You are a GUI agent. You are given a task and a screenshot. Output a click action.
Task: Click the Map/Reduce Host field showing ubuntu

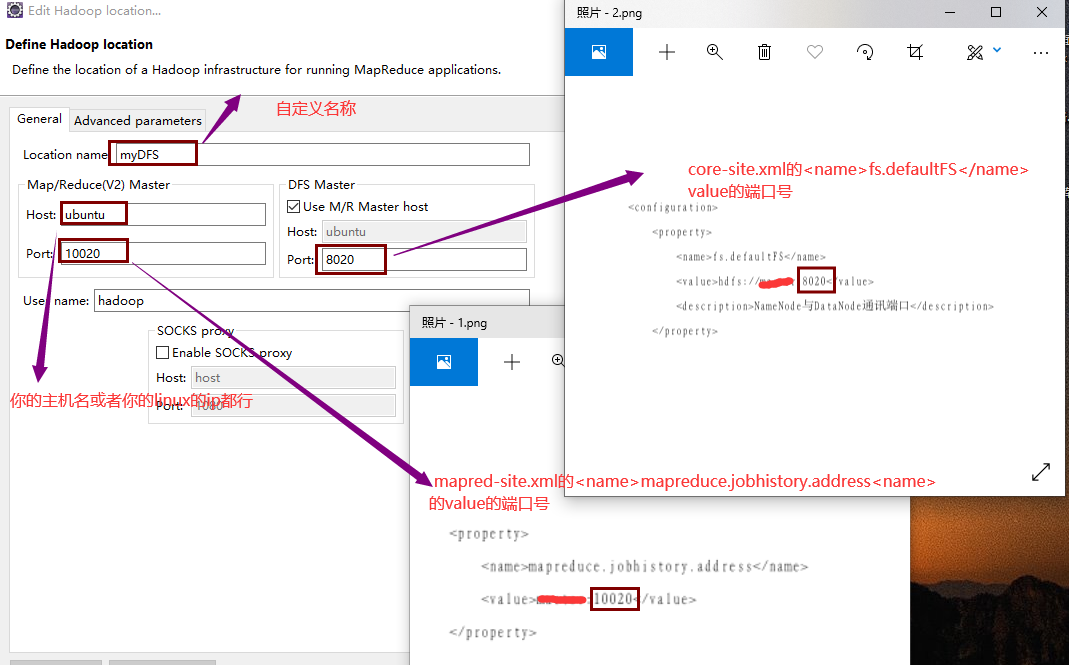(x=93, y=213)
